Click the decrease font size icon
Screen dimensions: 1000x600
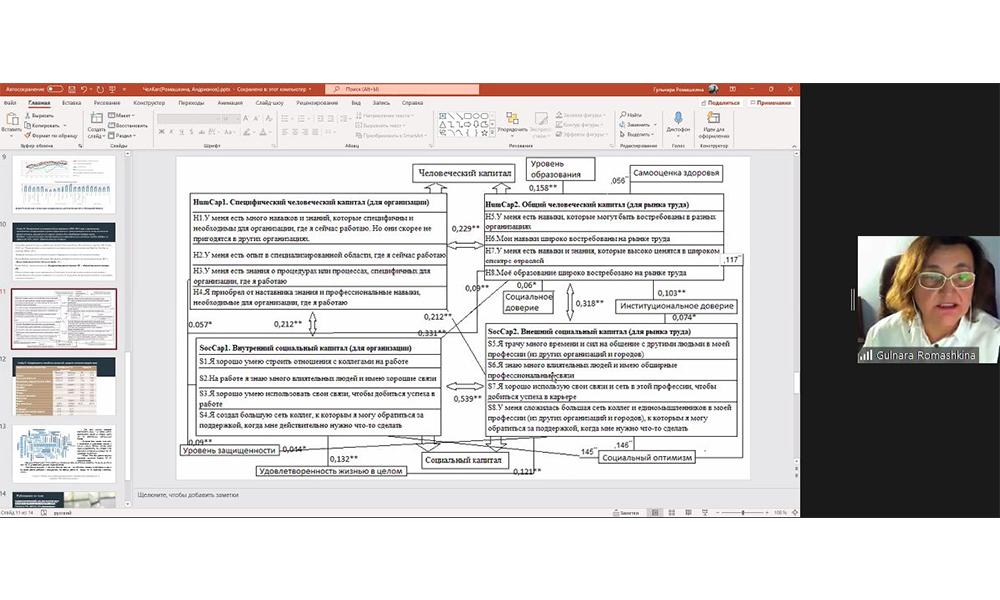[256, 119]
